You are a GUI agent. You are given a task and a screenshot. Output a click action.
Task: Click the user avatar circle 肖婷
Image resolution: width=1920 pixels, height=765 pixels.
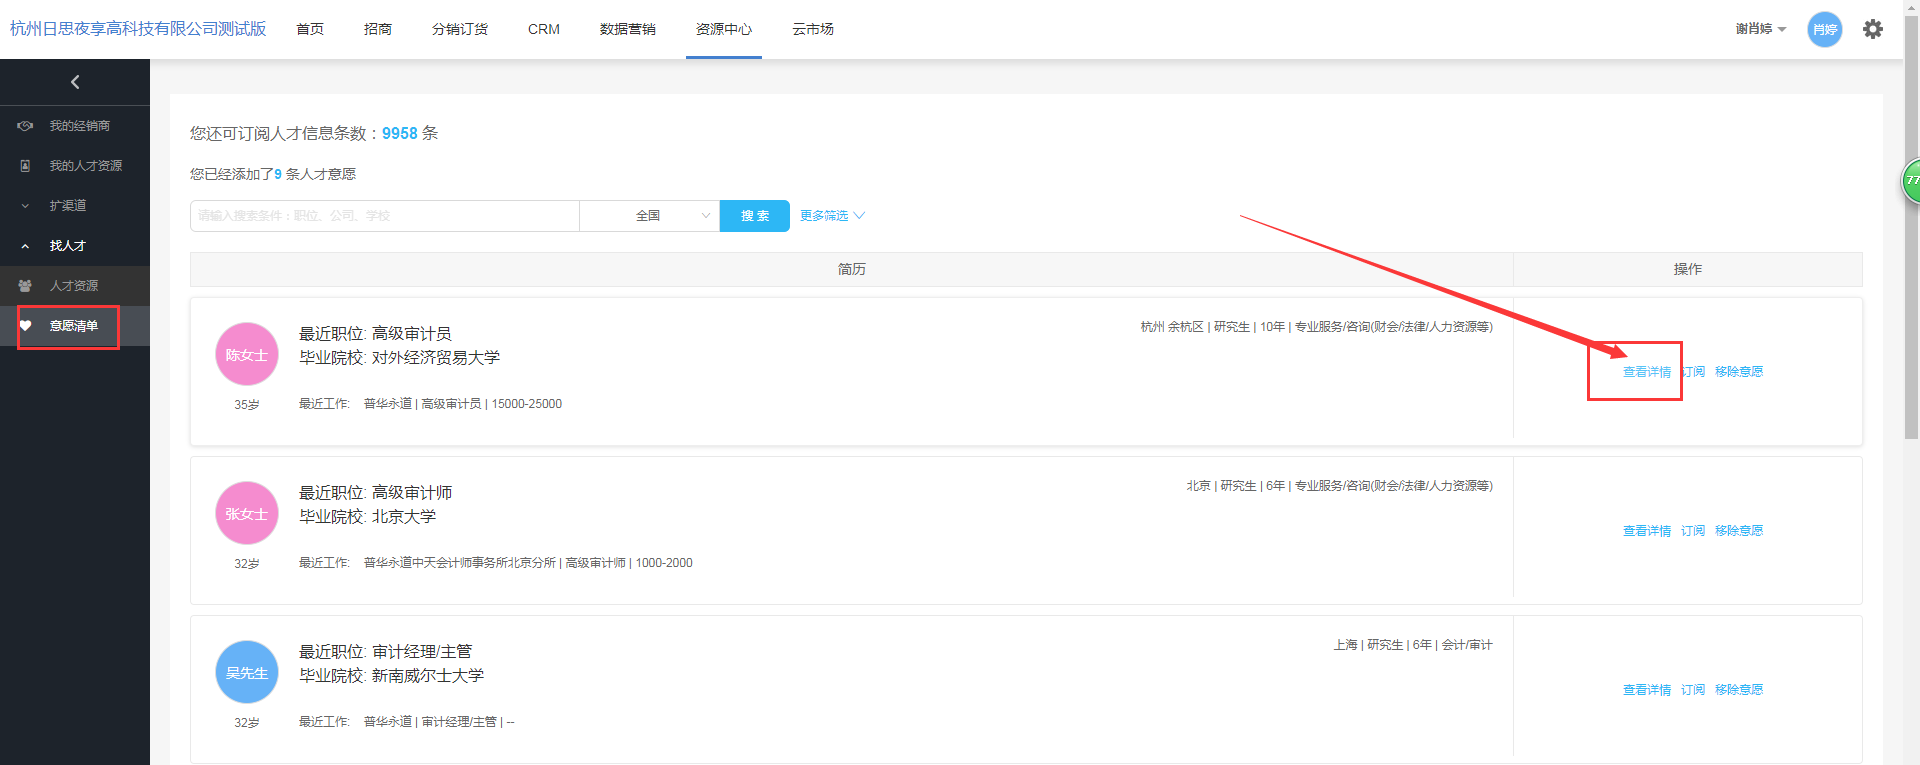[1824, 29]
